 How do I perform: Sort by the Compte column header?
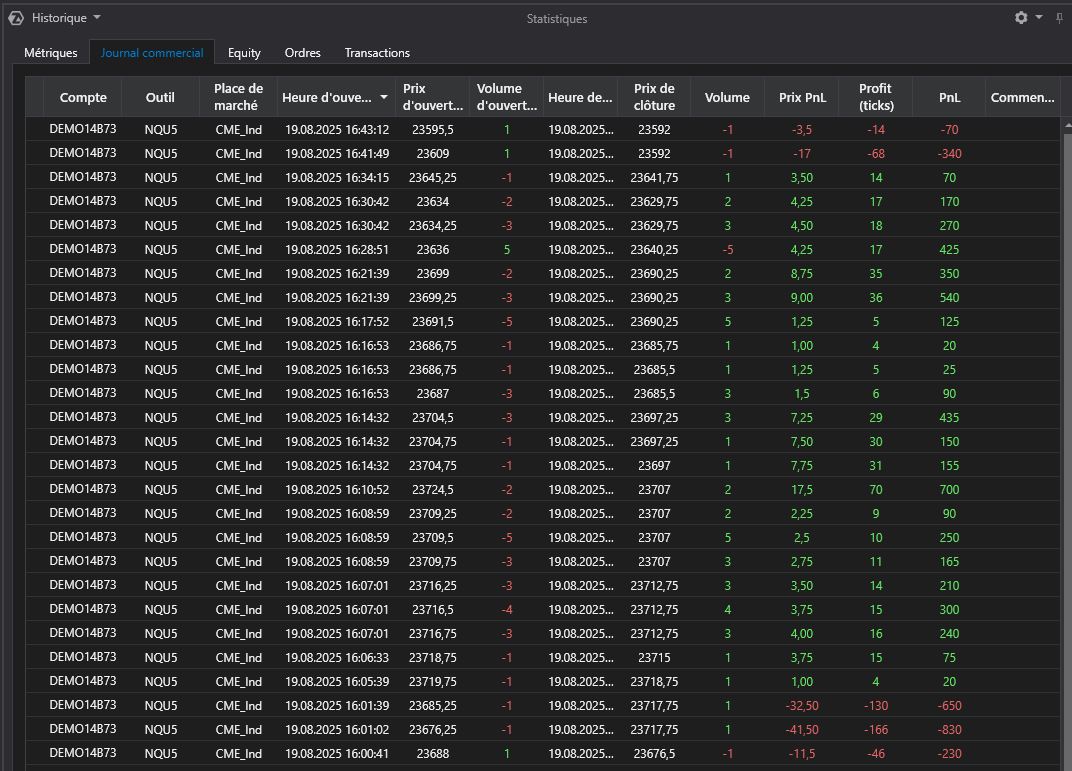pos(83,97)
